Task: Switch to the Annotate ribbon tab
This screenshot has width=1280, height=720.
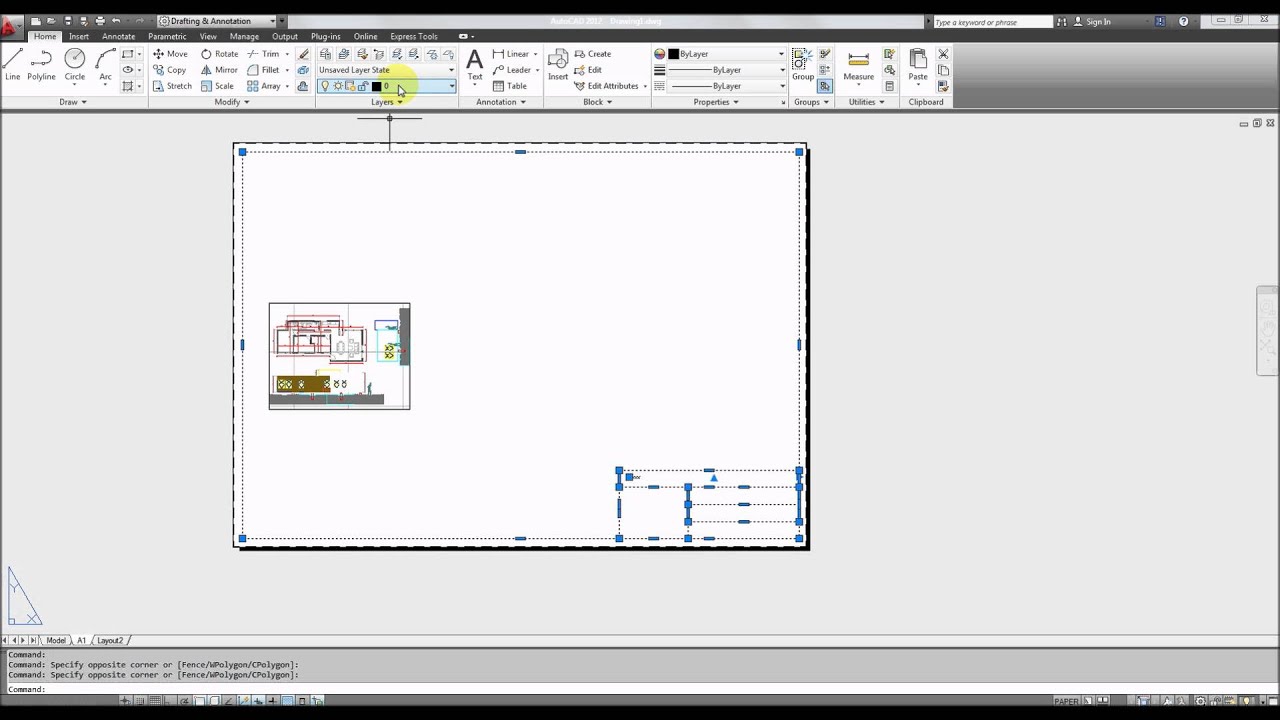Action: pos(118,36)
